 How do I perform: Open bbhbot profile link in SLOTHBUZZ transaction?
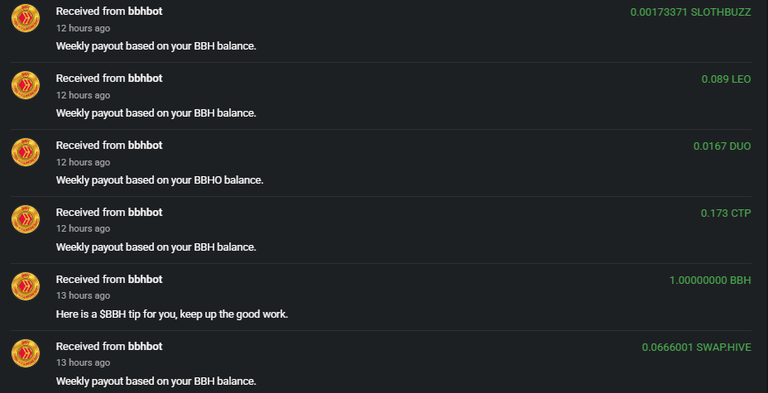[x=145, y=11]
